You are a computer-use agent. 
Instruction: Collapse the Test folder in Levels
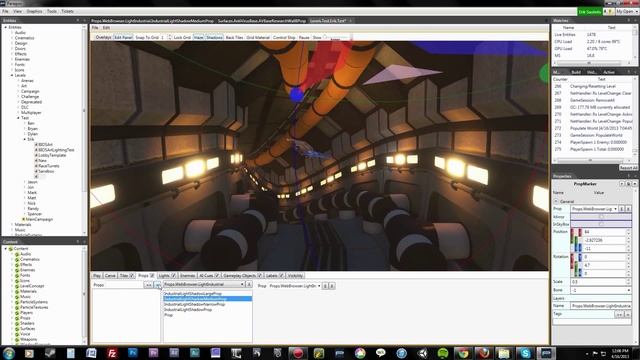coord(18,118)
